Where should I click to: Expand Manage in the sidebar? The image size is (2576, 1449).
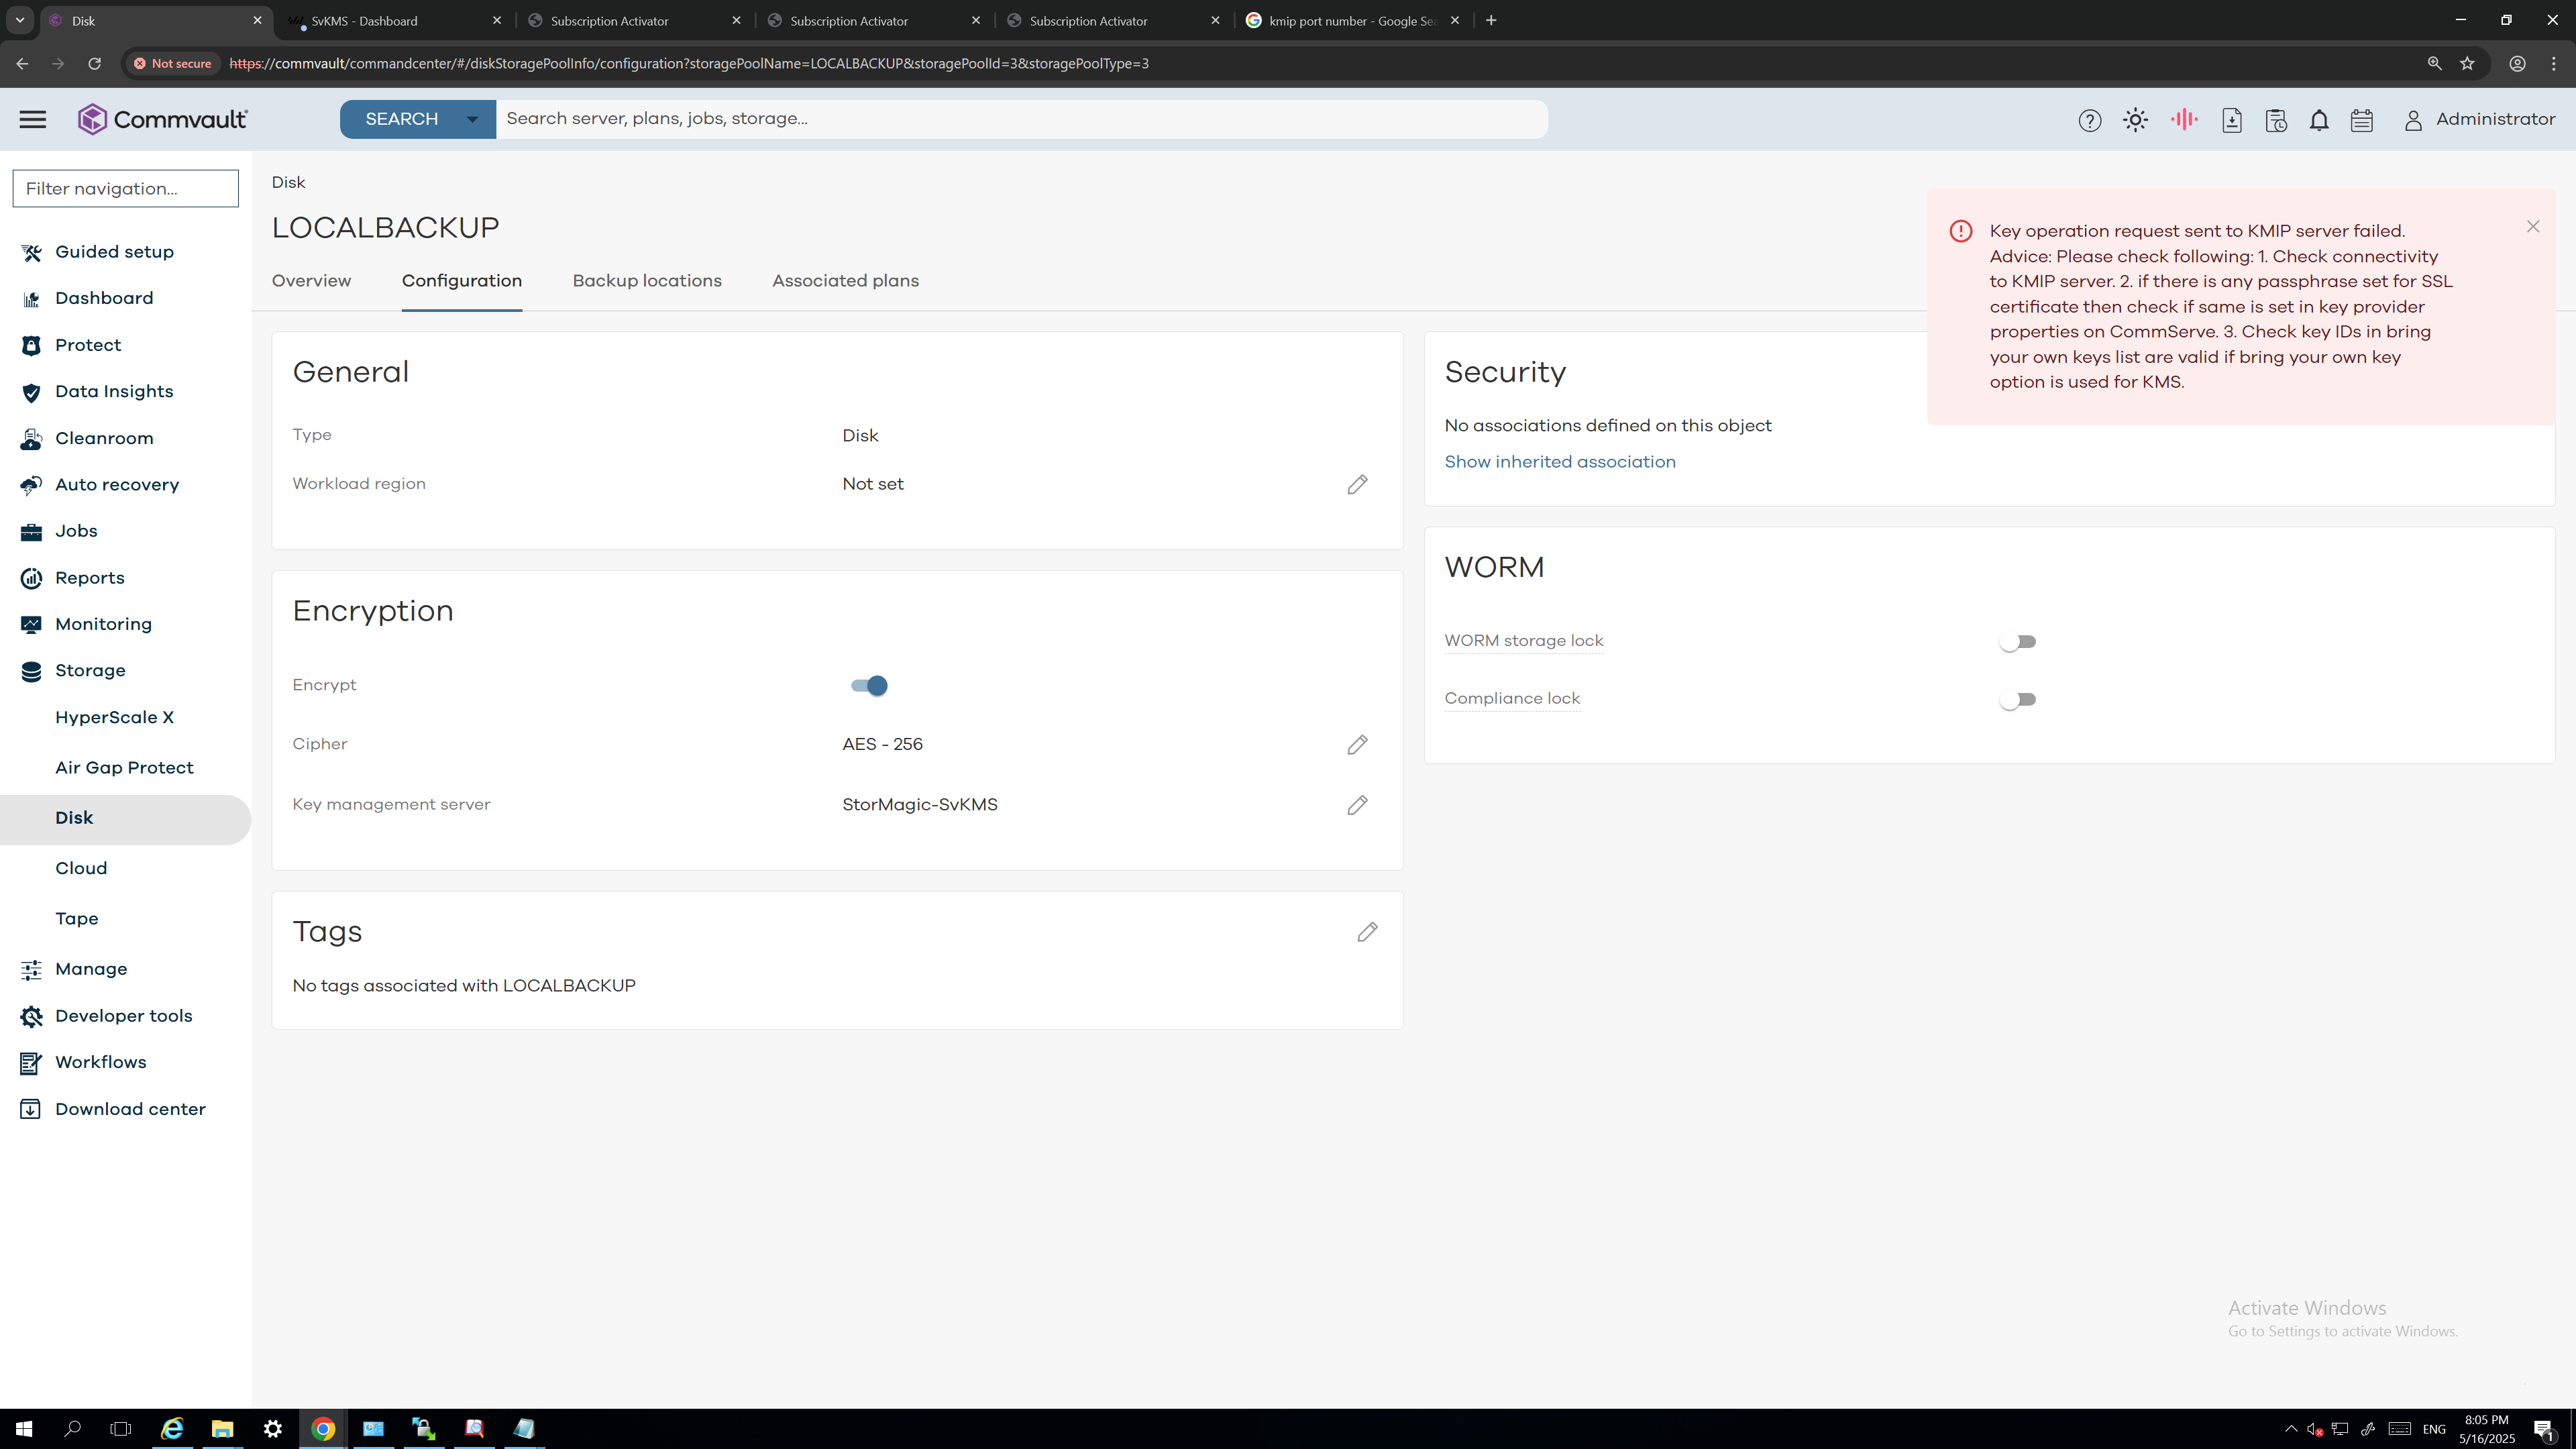pos(91,969)
